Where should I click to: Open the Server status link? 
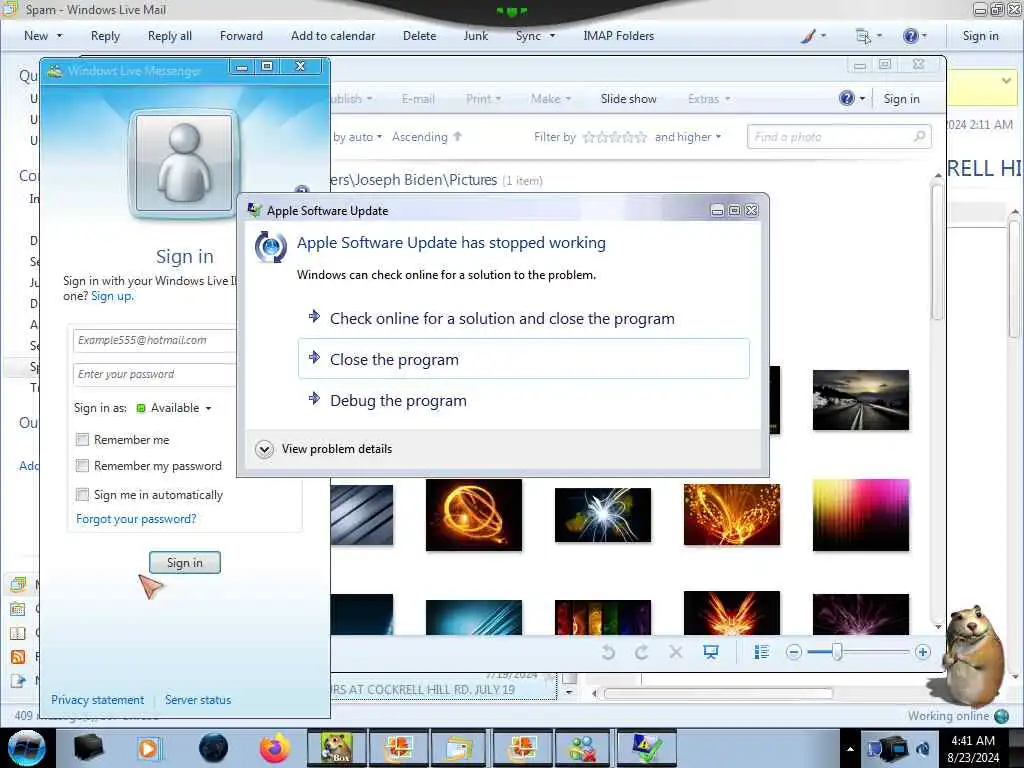[x=198, y=699]
